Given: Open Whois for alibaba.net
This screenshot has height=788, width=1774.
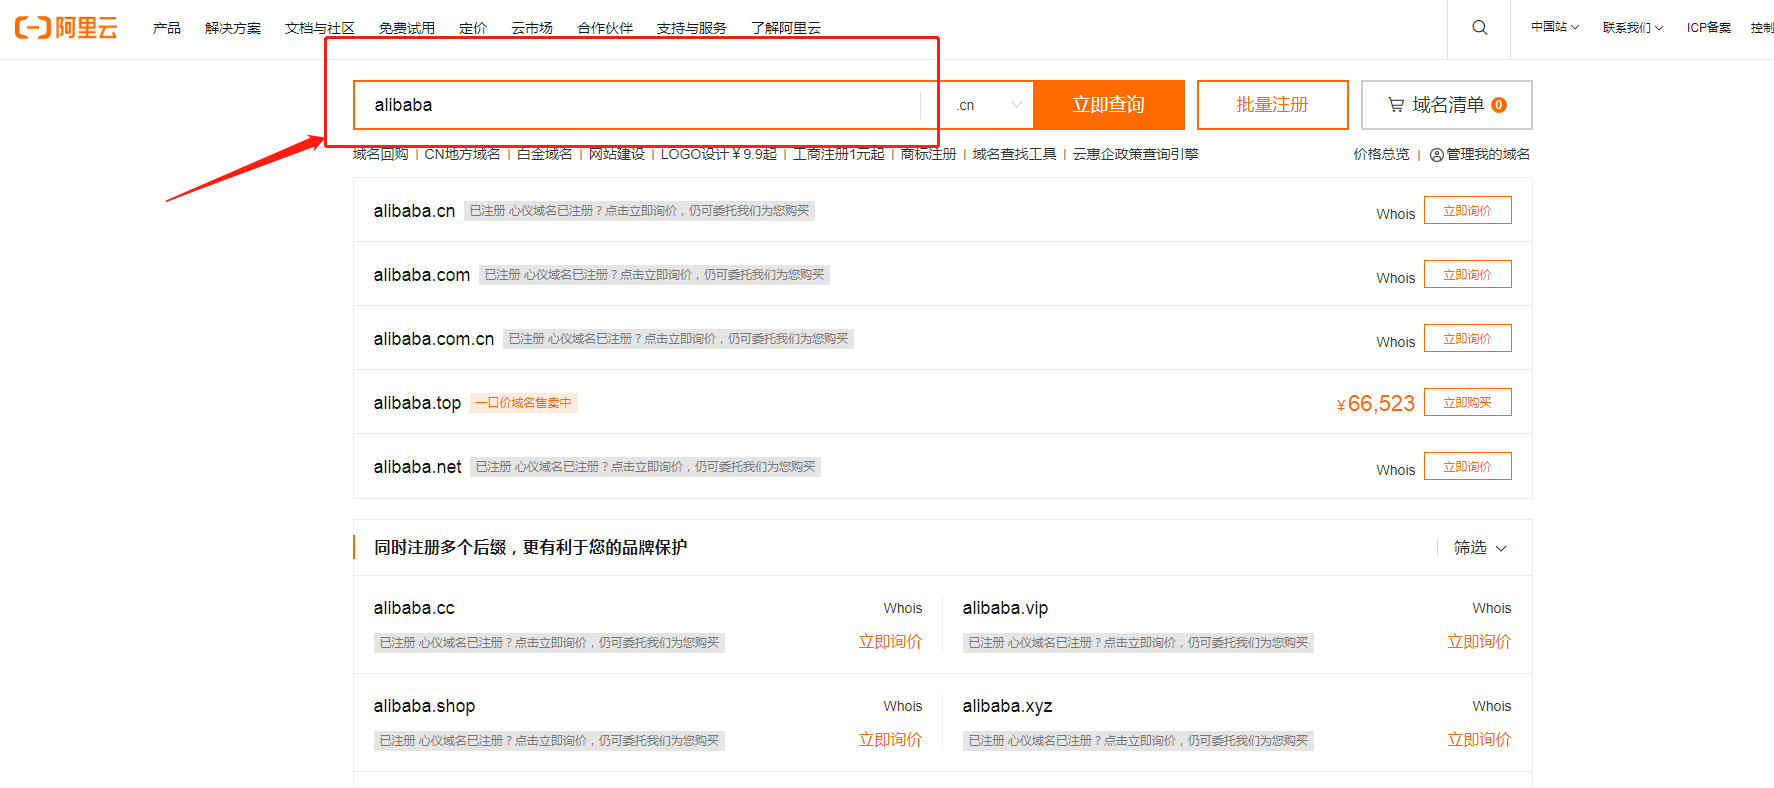Looking at the screenshot, I should tap(1396, 470).
